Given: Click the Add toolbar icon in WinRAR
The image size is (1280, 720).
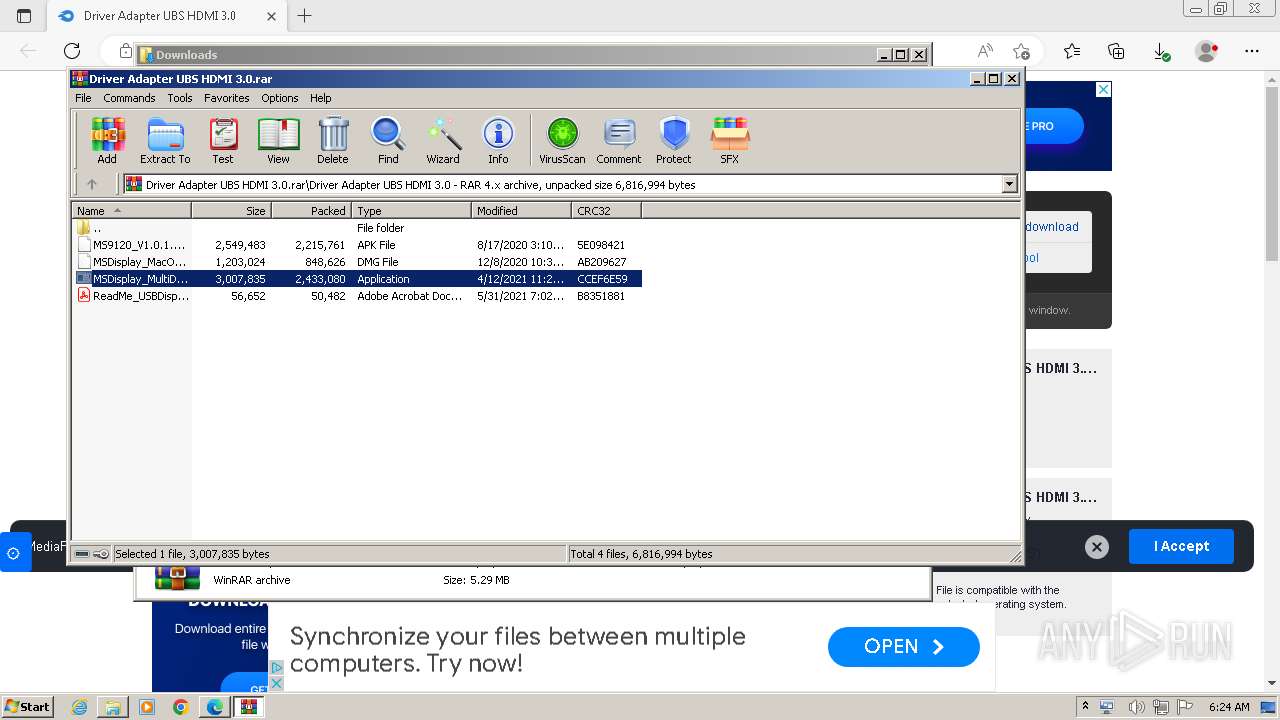Looking at the screenshot, I should 107,140.
